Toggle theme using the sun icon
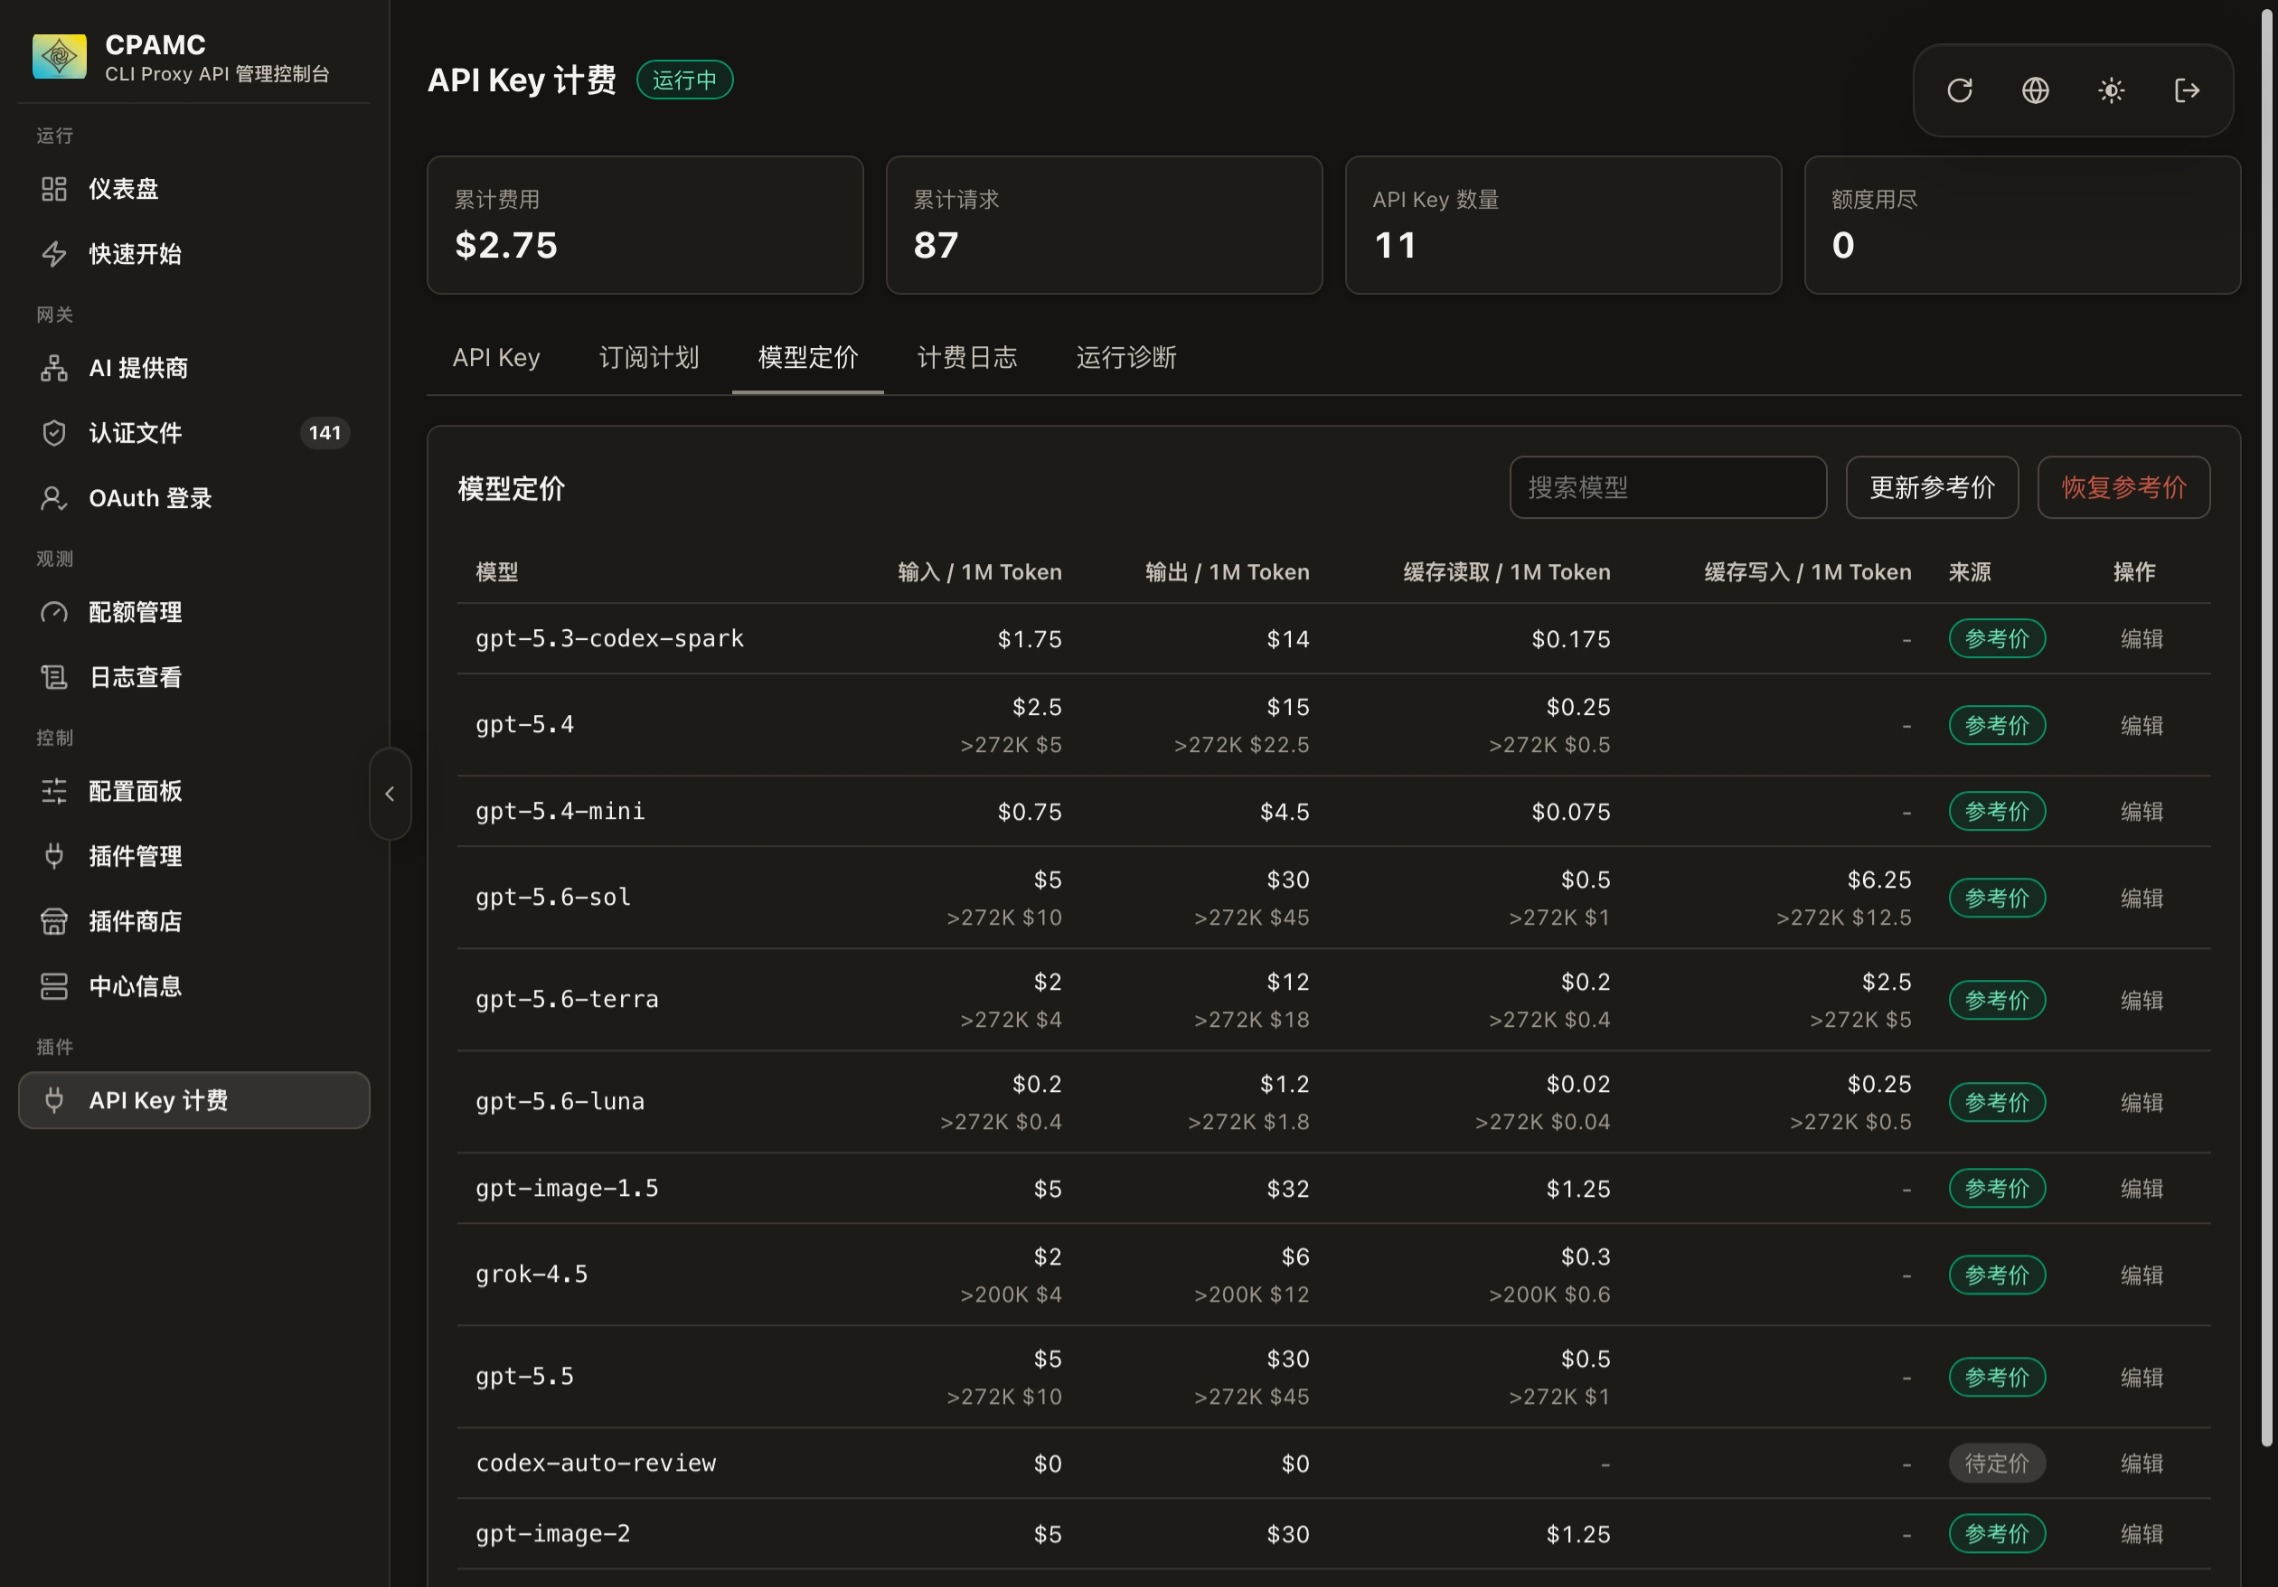 [2111, 91]
